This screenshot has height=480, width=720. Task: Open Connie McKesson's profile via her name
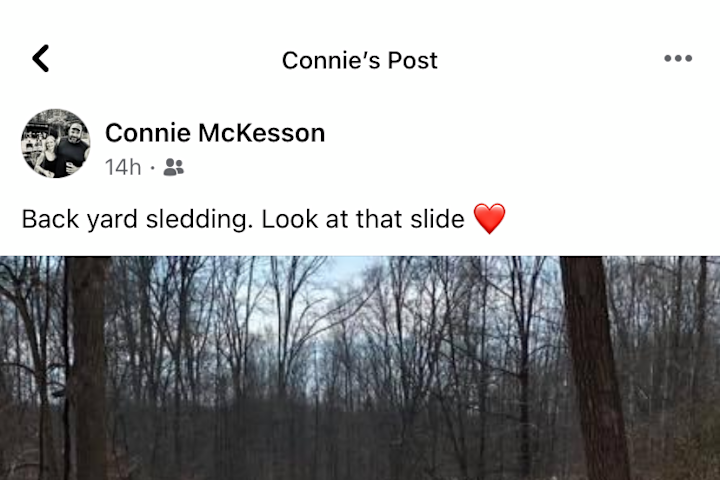coord(215,133)
